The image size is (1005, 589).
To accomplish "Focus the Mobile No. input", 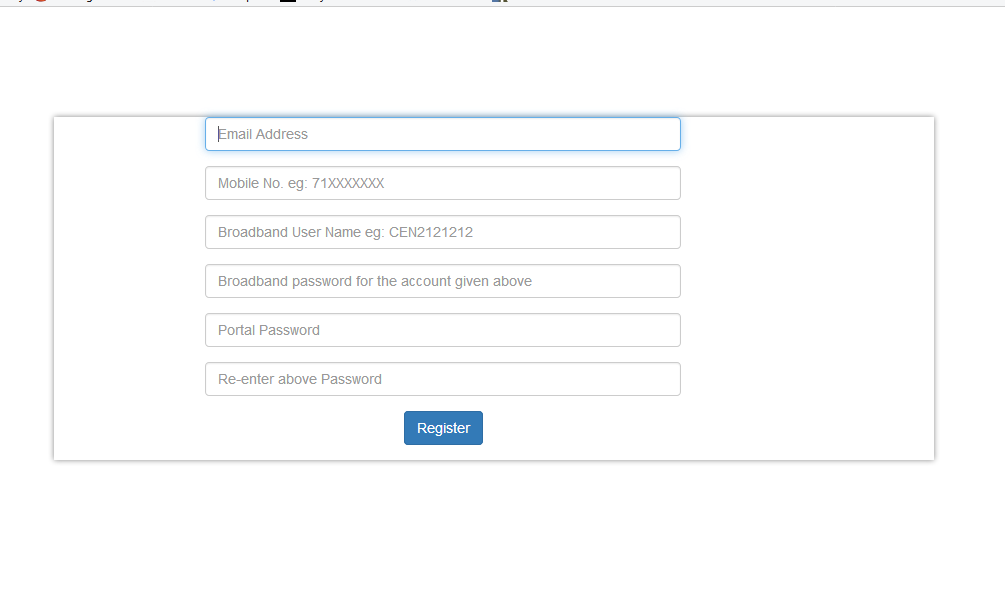I will 442,183.
